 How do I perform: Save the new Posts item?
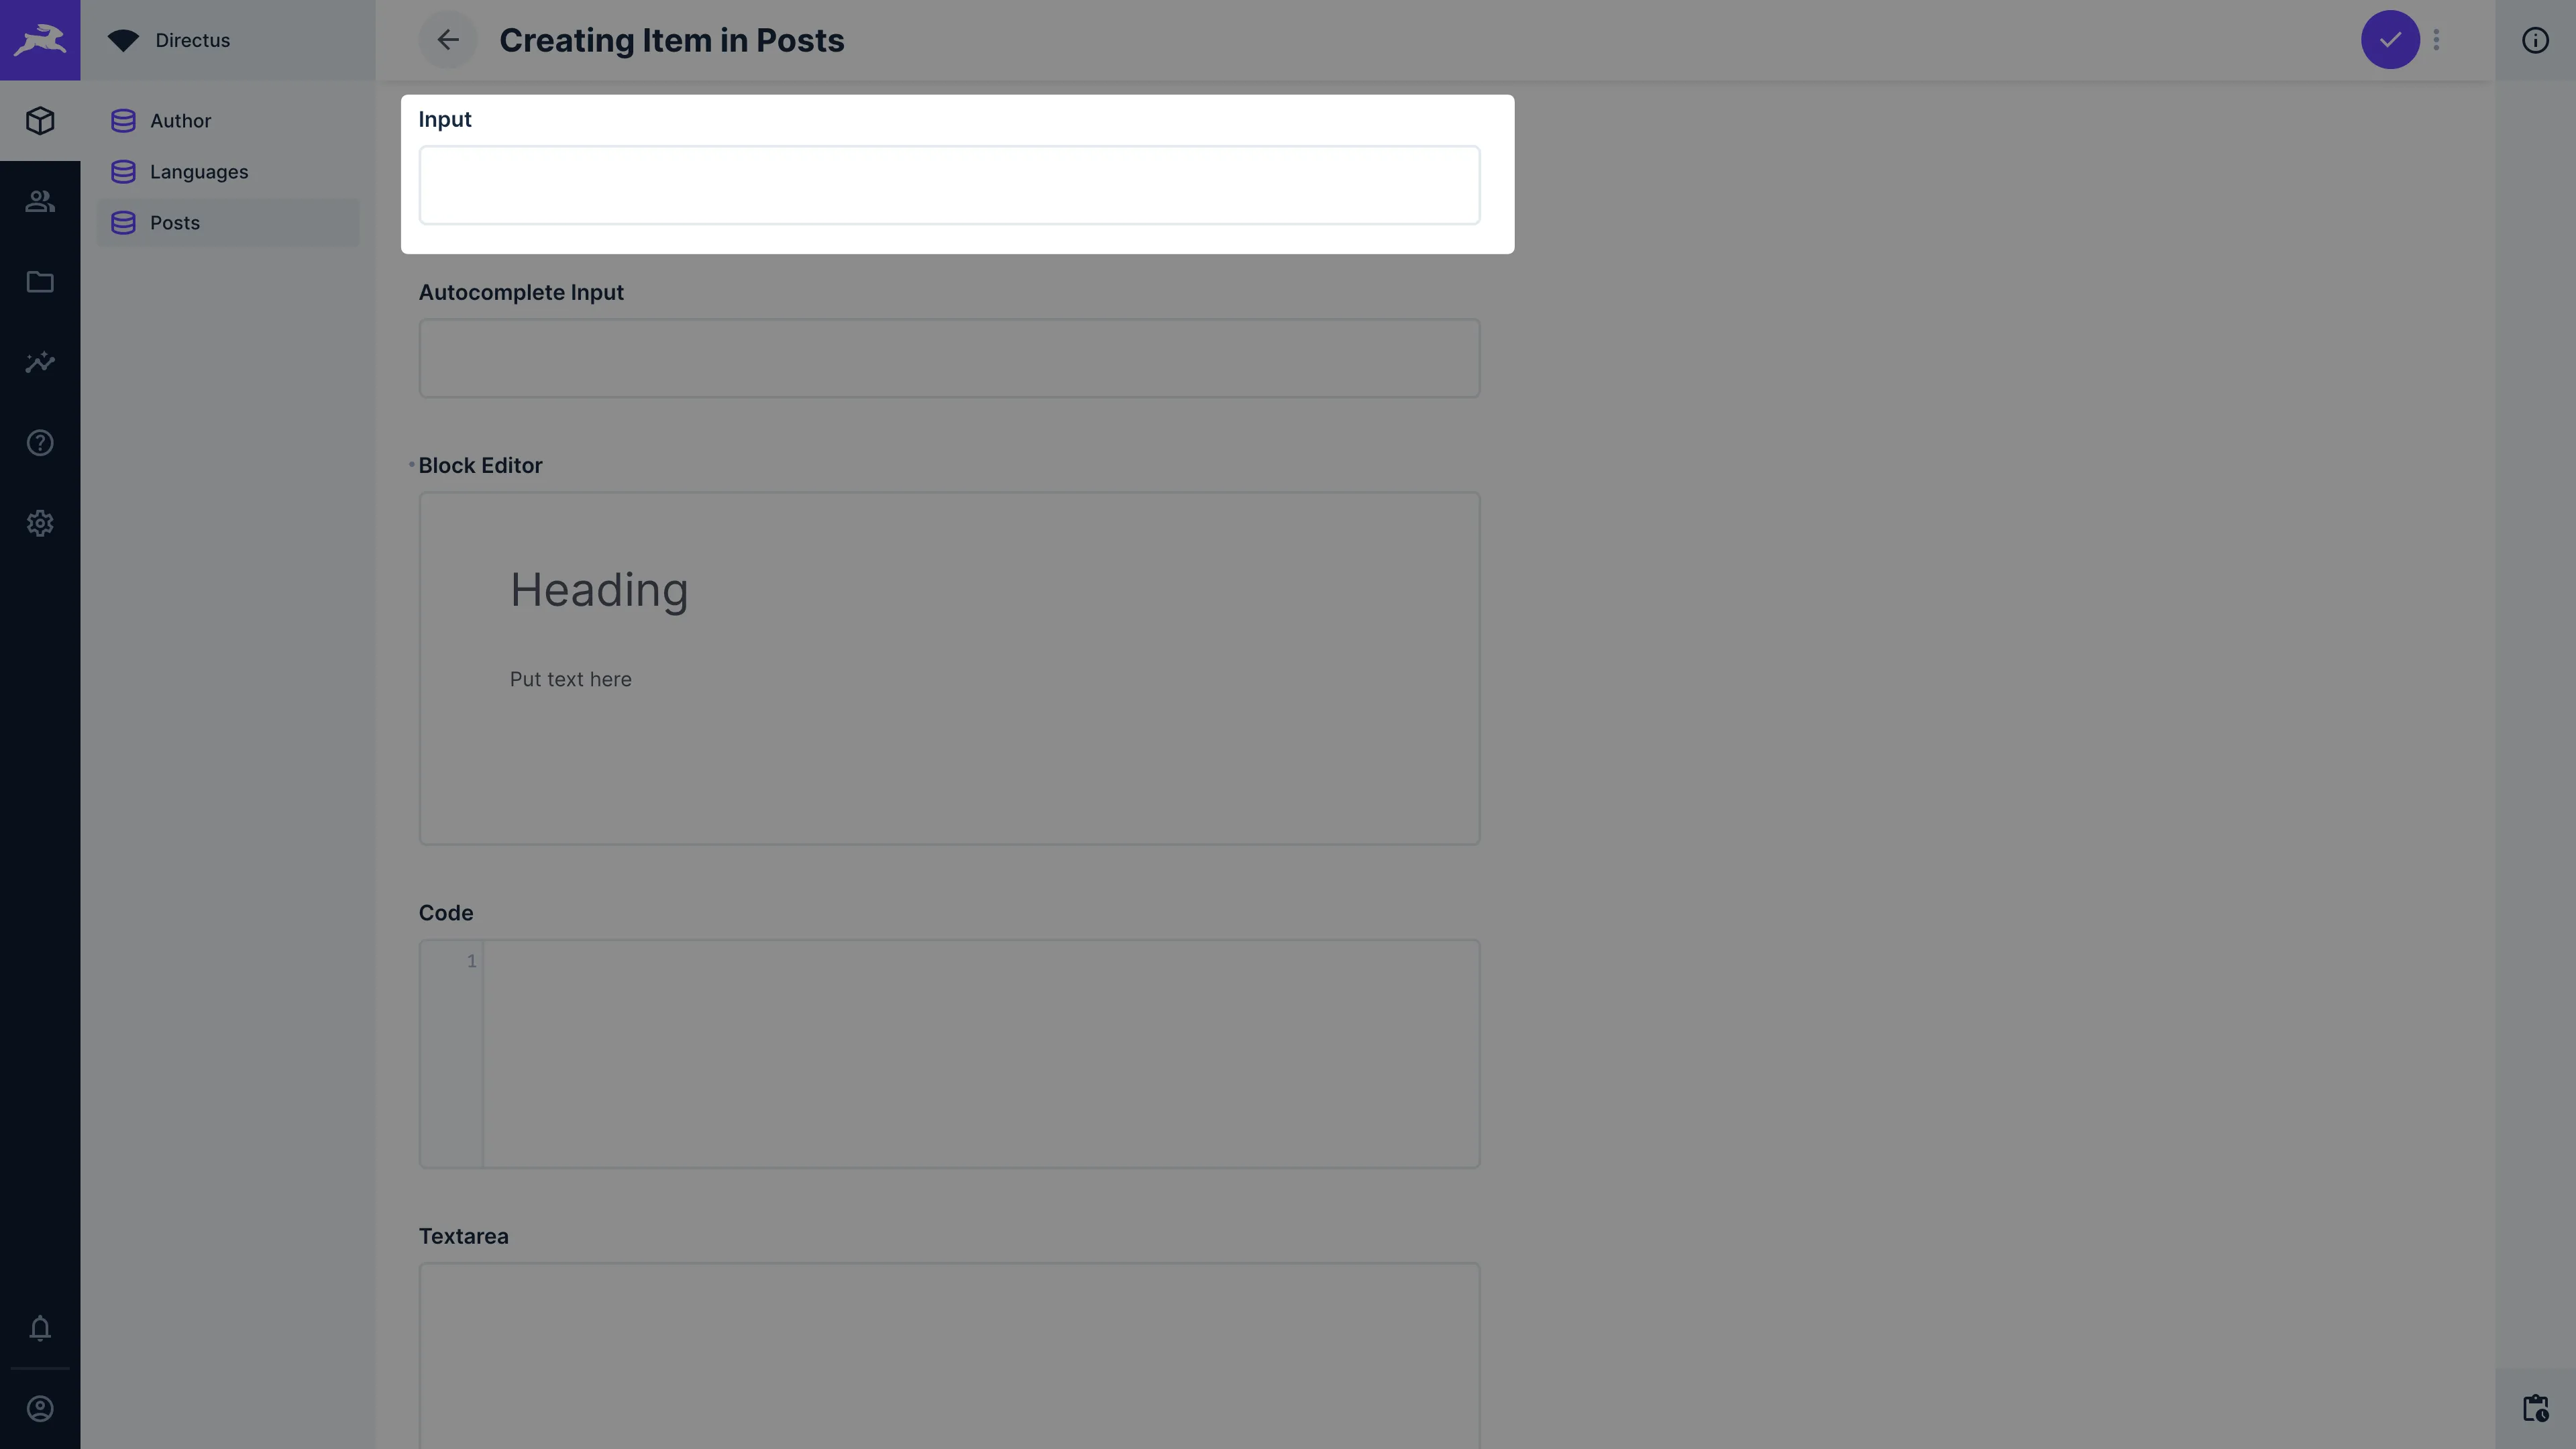tap(2389, 40)
